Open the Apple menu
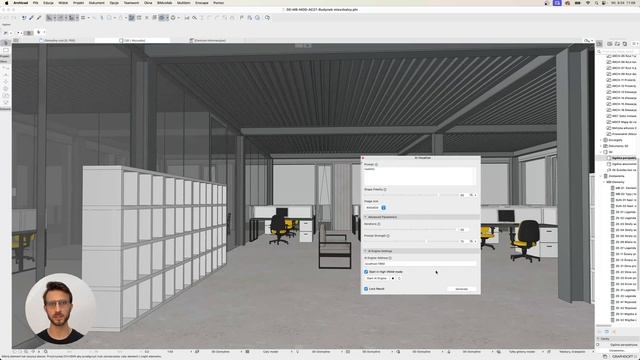Screen dimensions: 640x360 (x=6, y=3)
